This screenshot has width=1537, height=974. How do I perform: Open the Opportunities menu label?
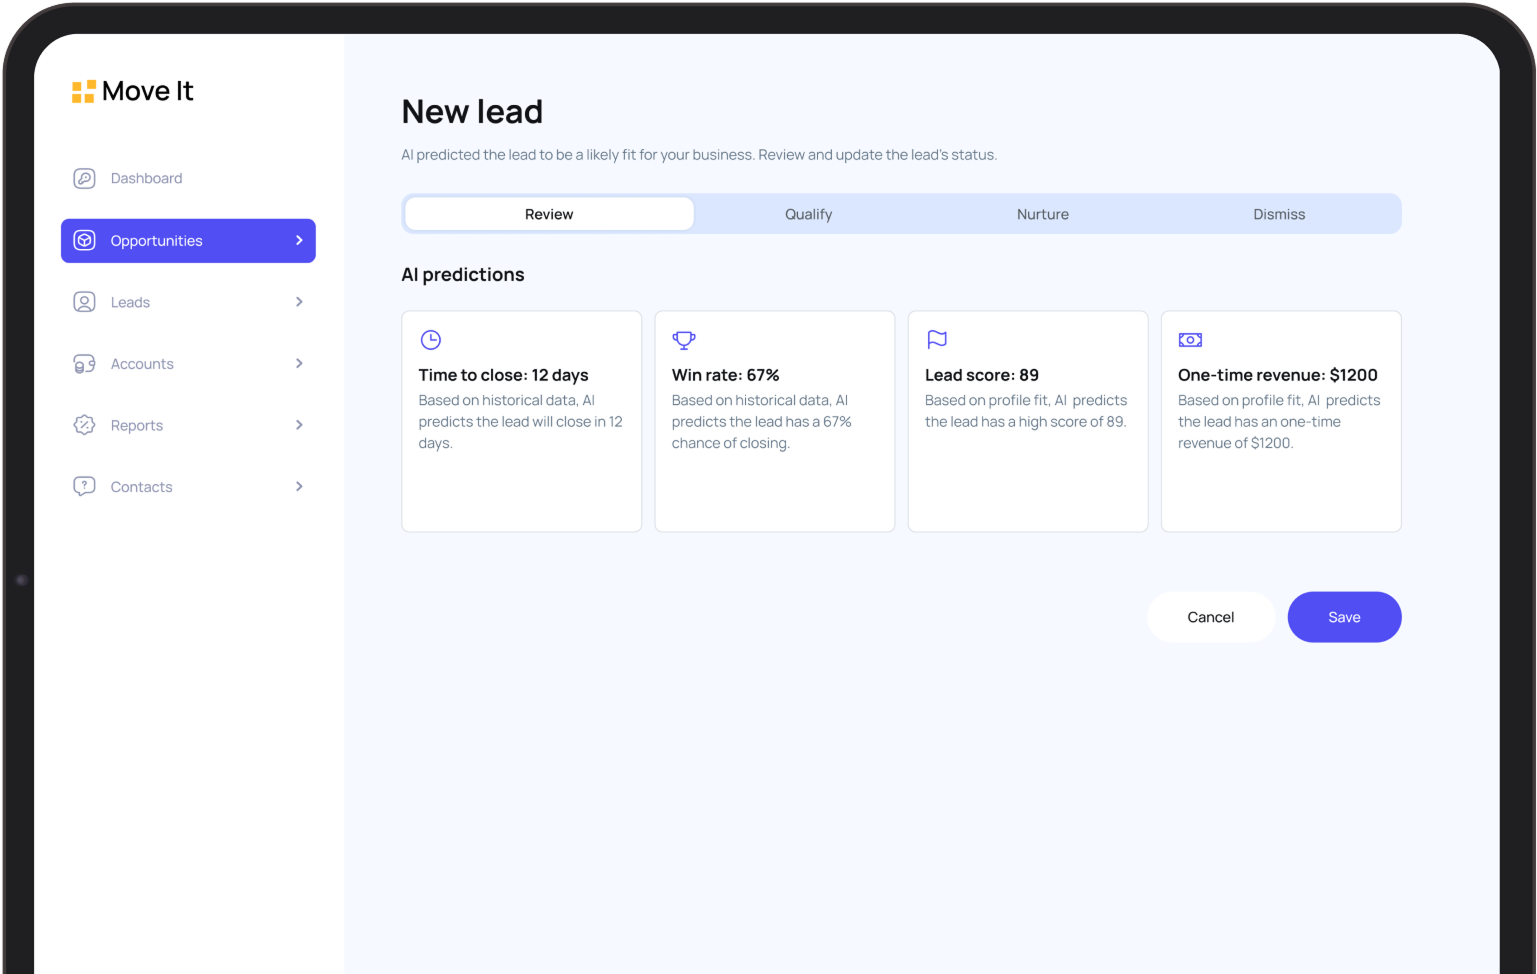[156, 241]
